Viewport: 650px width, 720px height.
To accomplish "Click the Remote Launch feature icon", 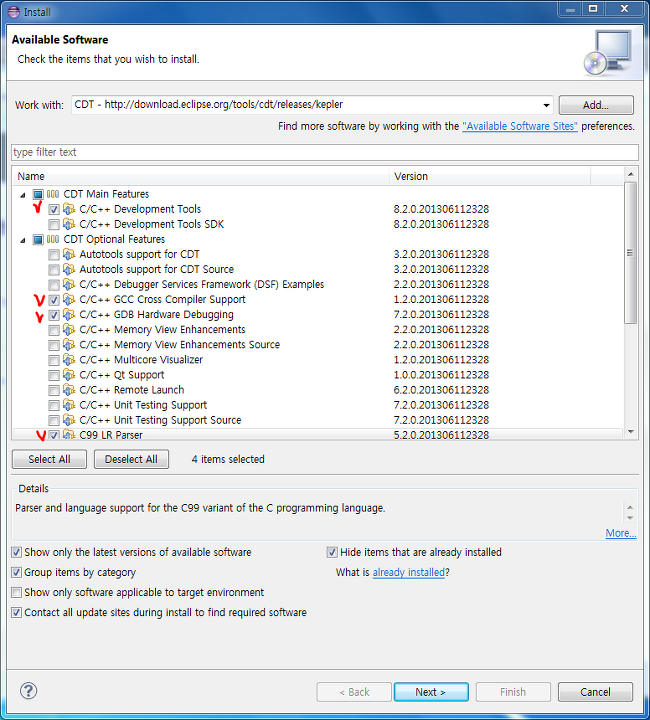I will tap(69, 390).
